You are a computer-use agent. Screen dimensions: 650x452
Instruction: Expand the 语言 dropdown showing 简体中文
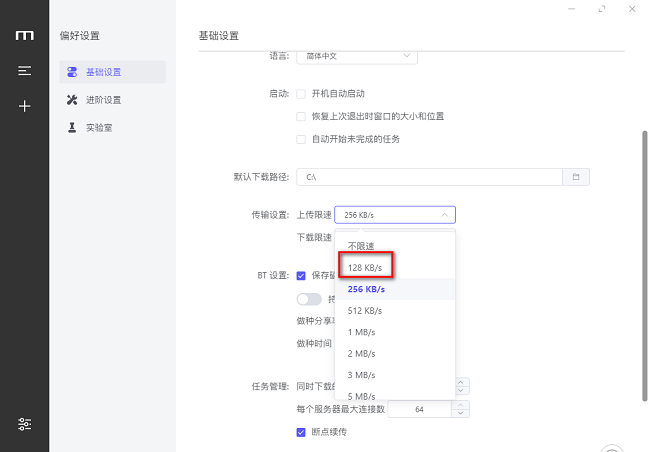[x=357, y=57]
